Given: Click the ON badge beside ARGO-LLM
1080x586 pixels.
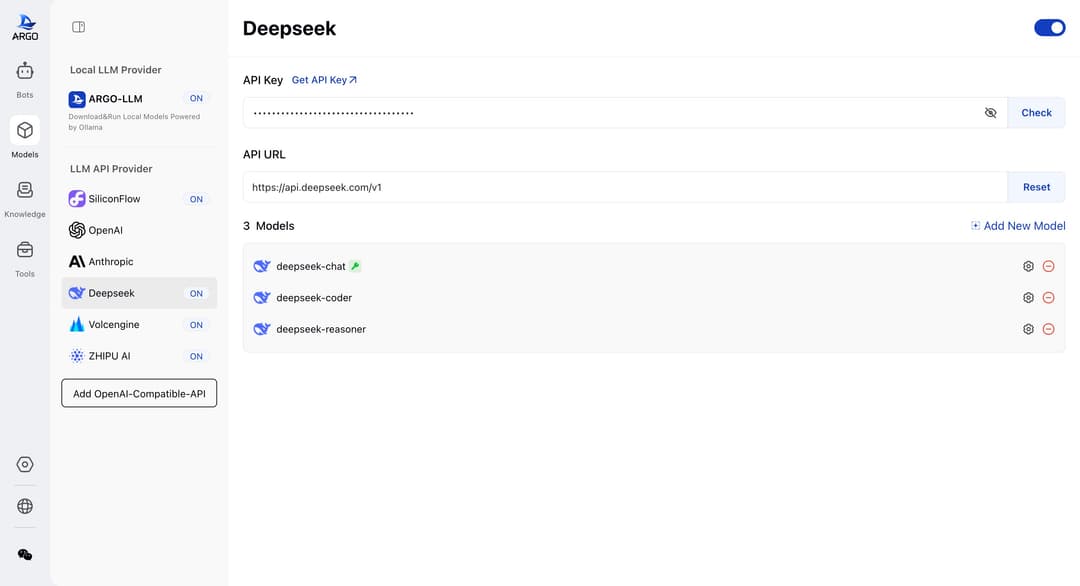Looking at the screenshot, I should pyautogui.click(x=196, y=98).
